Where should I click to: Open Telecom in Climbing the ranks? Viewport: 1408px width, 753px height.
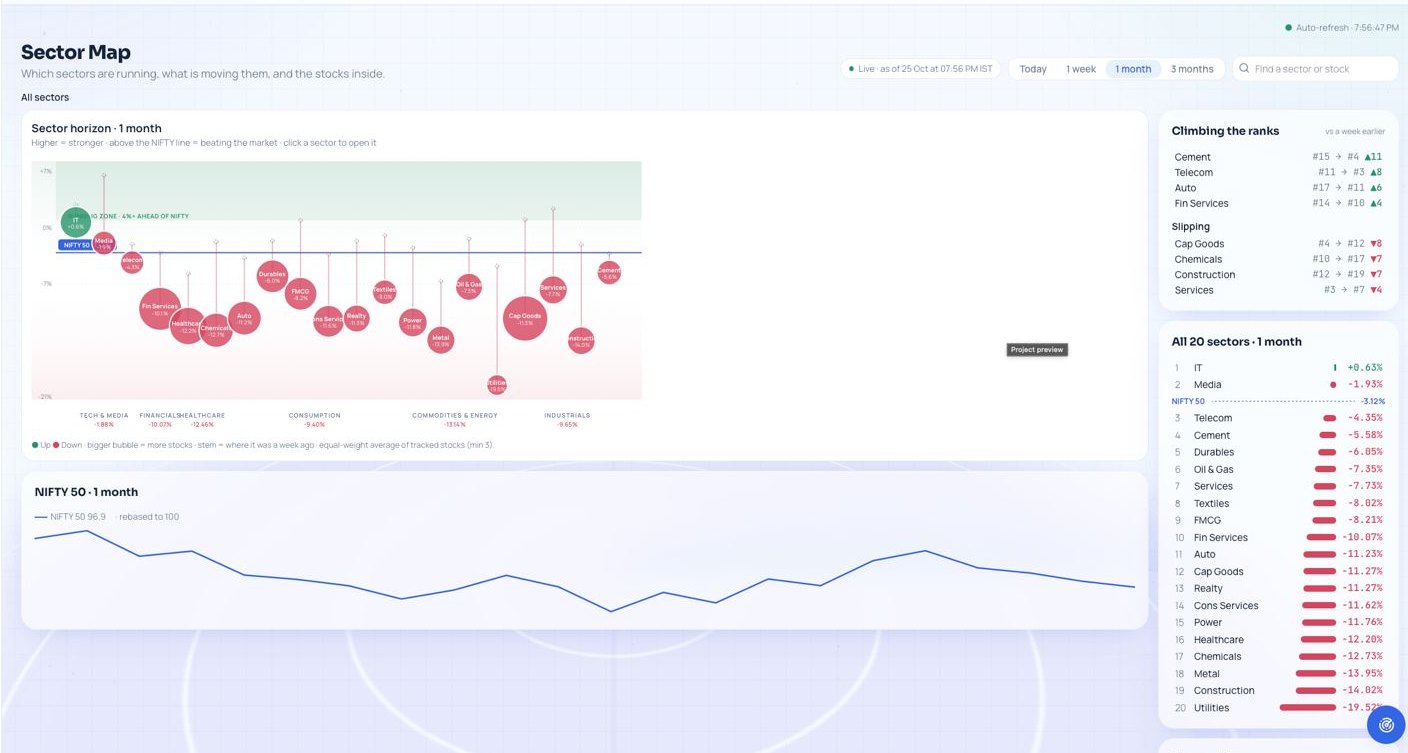pyautogui.click(x=1278, y=172)
